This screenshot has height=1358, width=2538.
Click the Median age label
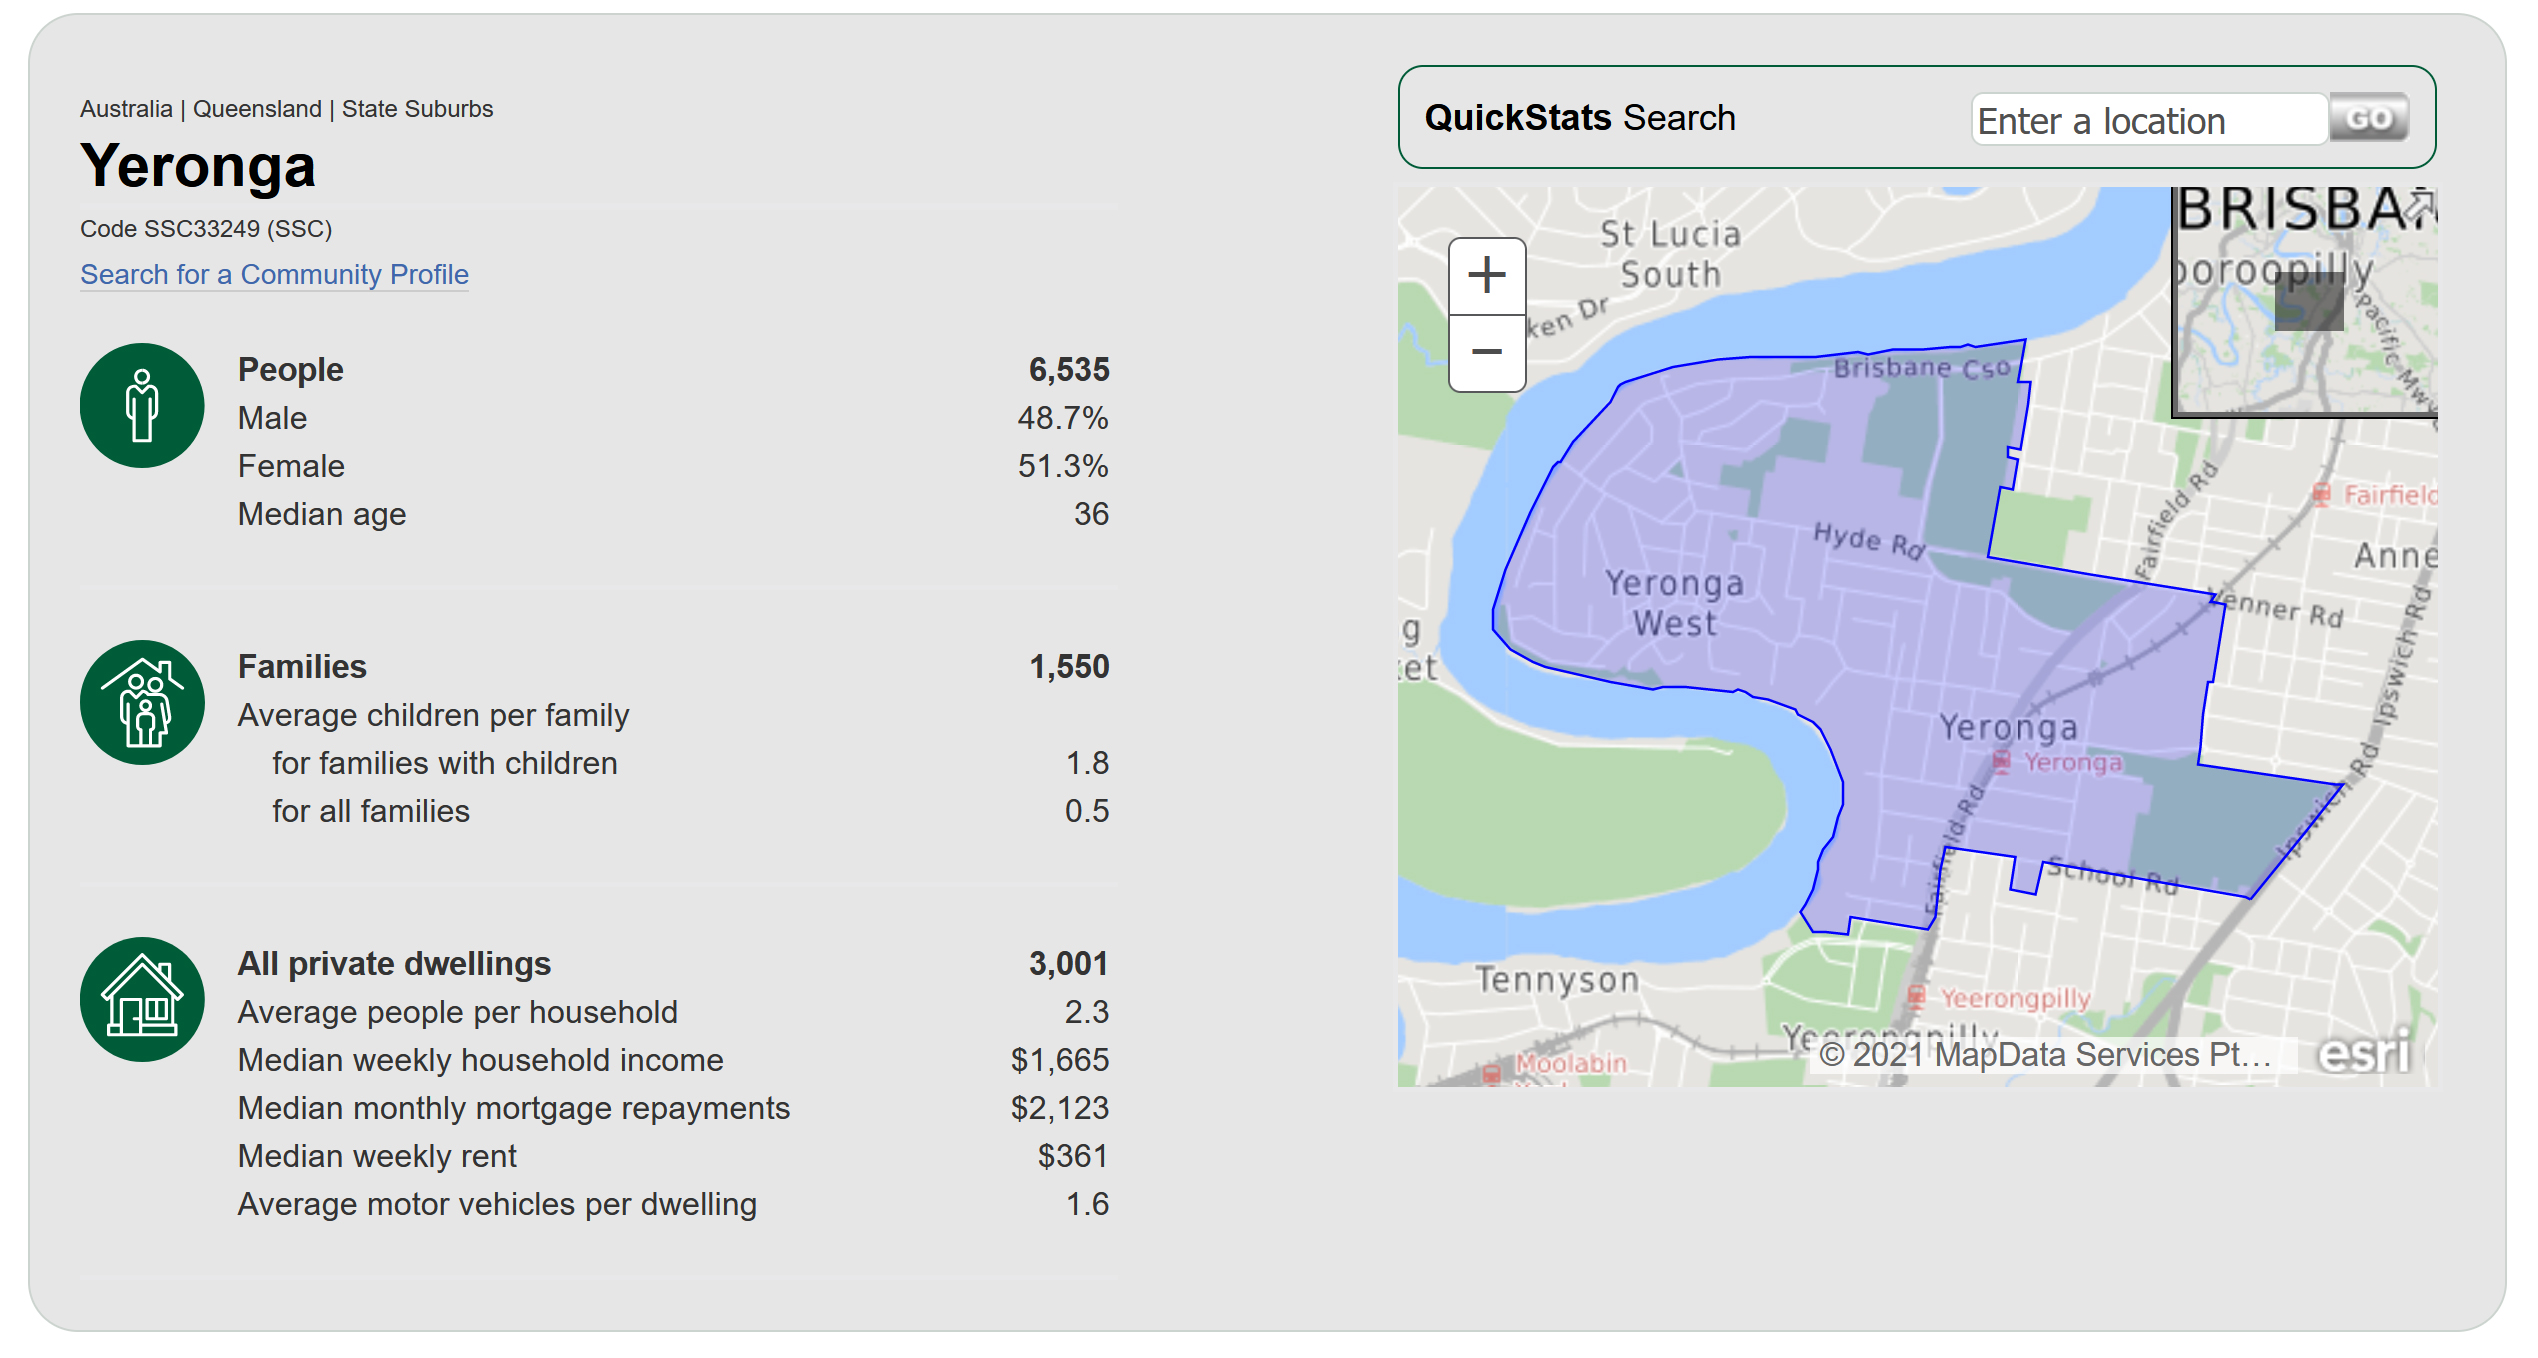[x=322, y=514]
